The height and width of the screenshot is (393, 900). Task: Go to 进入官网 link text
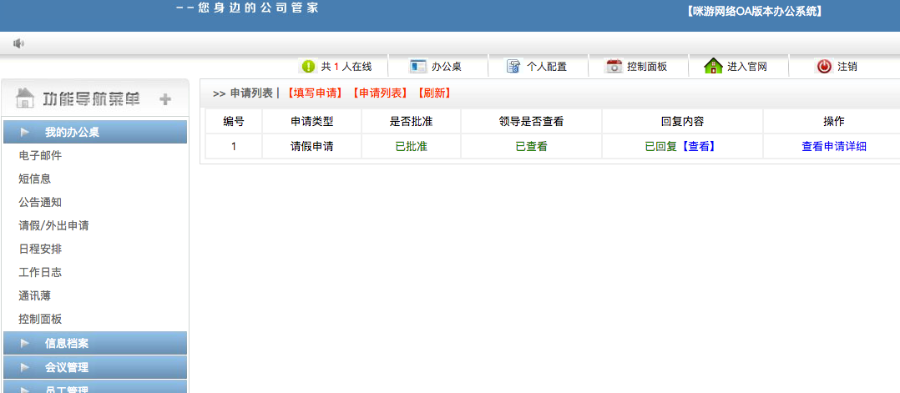tap(747, 67)
